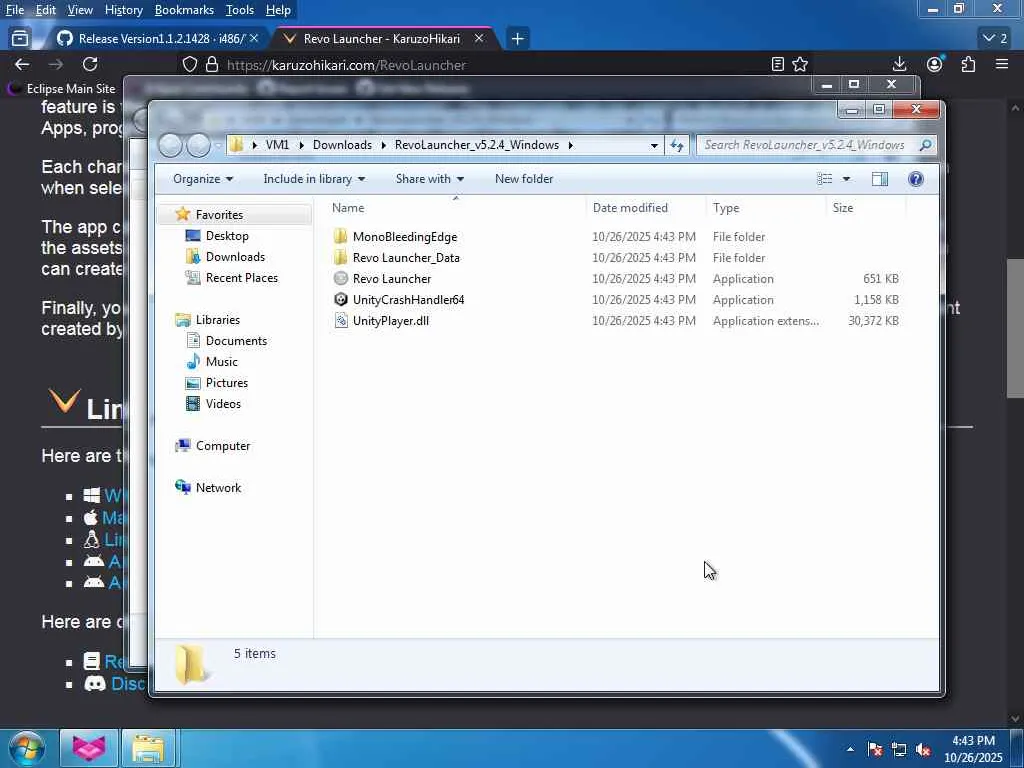The image size is (1024, 768).
Task: Open Eclipse Main Site bookmark
Action: 61,88
